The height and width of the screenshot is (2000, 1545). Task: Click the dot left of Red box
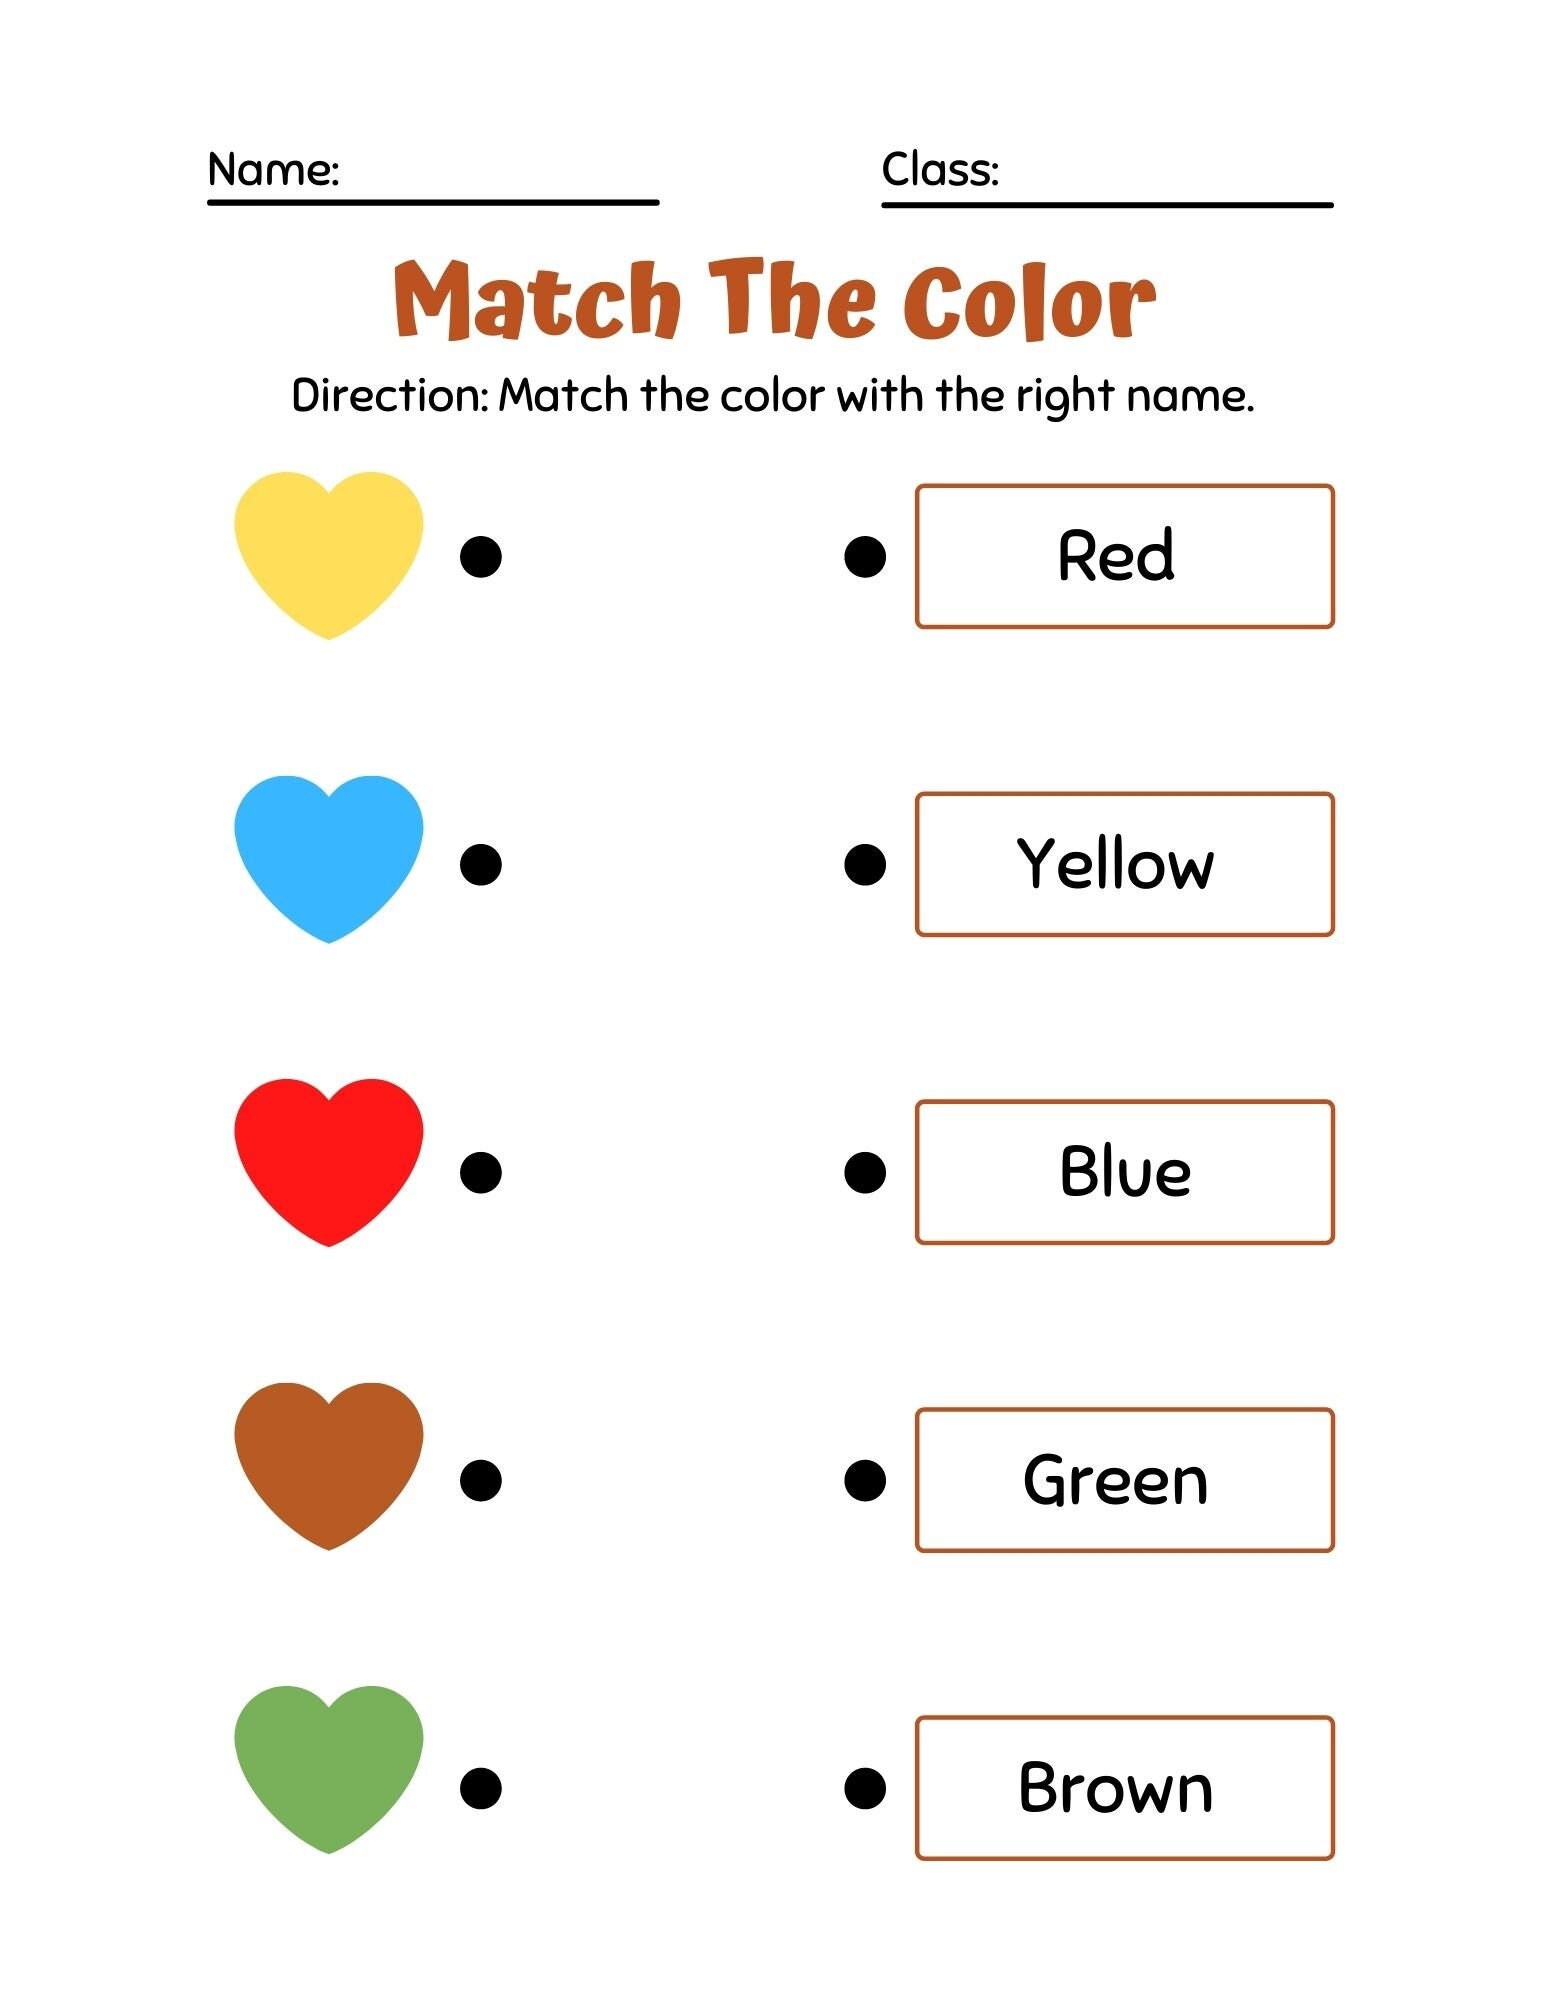865,557
